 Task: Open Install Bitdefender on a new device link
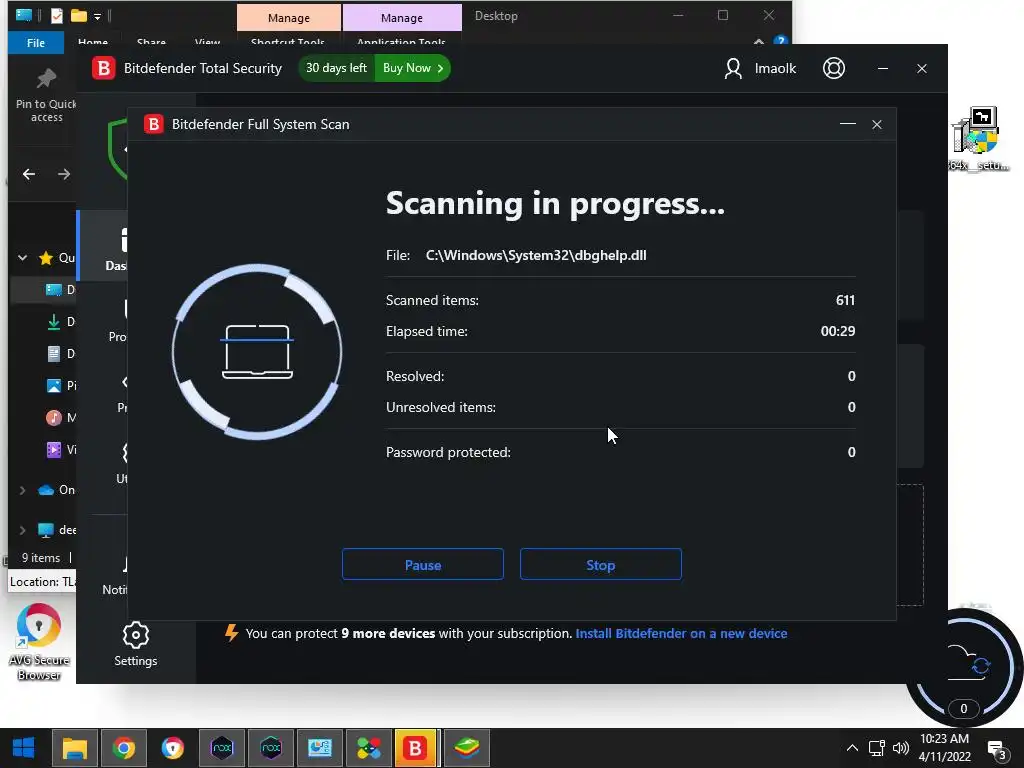click(681, 633)
